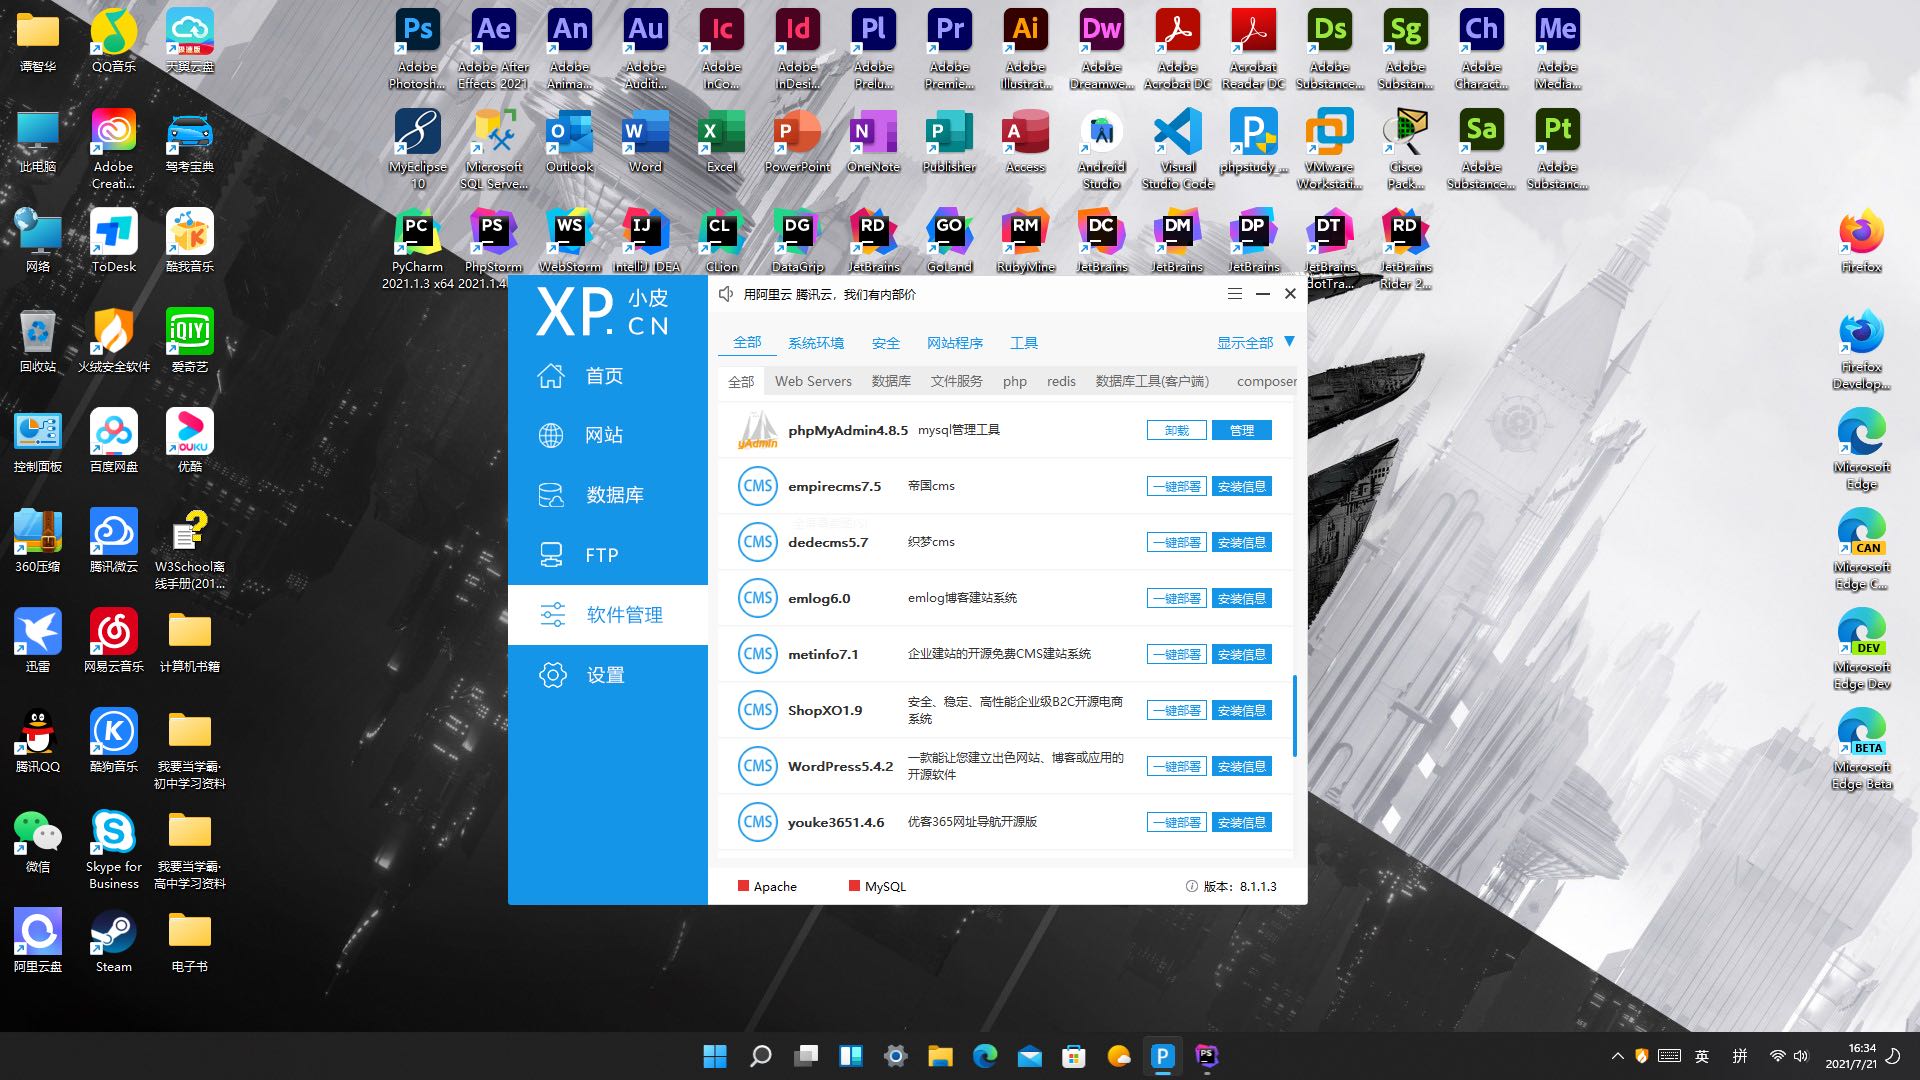The image size is (1920, 1080).
Task: Select the php filter sub-tab
Action: (x=1014, y=381)
